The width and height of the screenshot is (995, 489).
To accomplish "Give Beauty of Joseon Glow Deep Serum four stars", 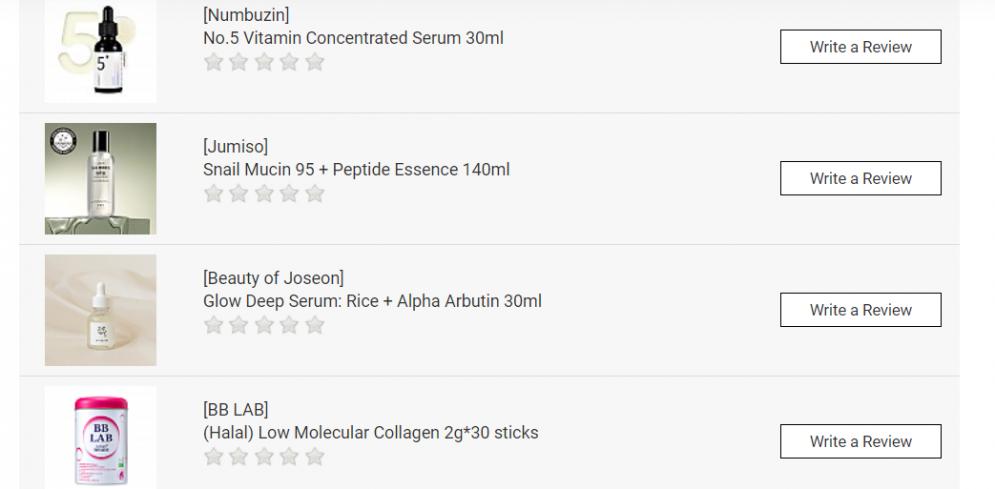I will (x=290, y=325).
